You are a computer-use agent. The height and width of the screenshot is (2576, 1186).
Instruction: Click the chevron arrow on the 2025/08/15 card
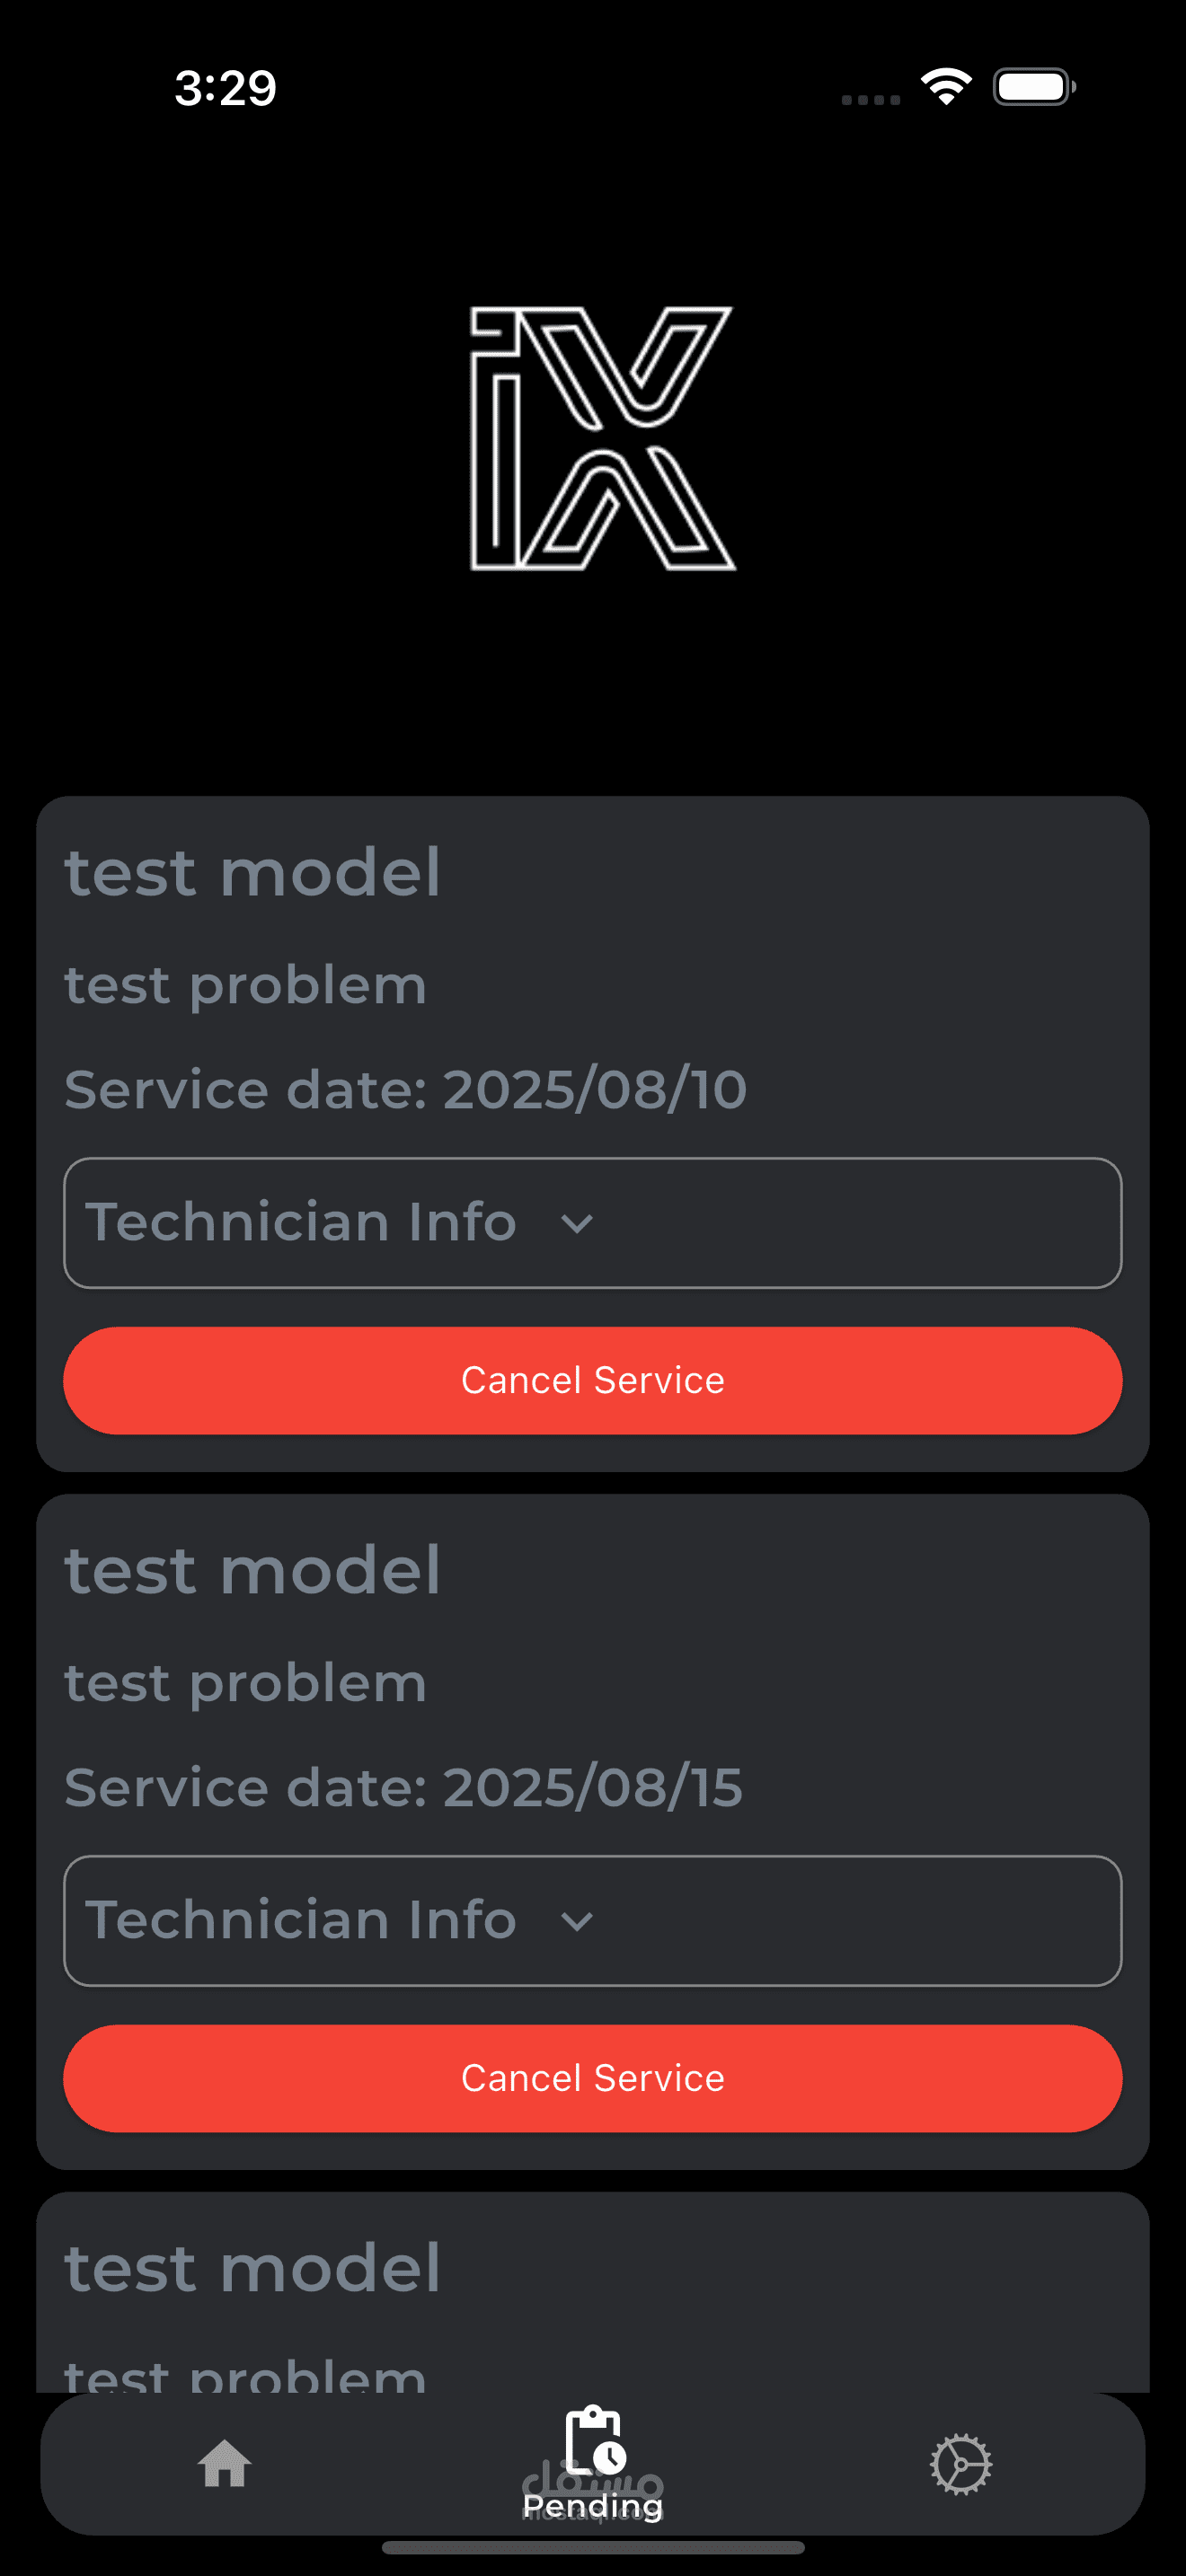pos(577,1921)
